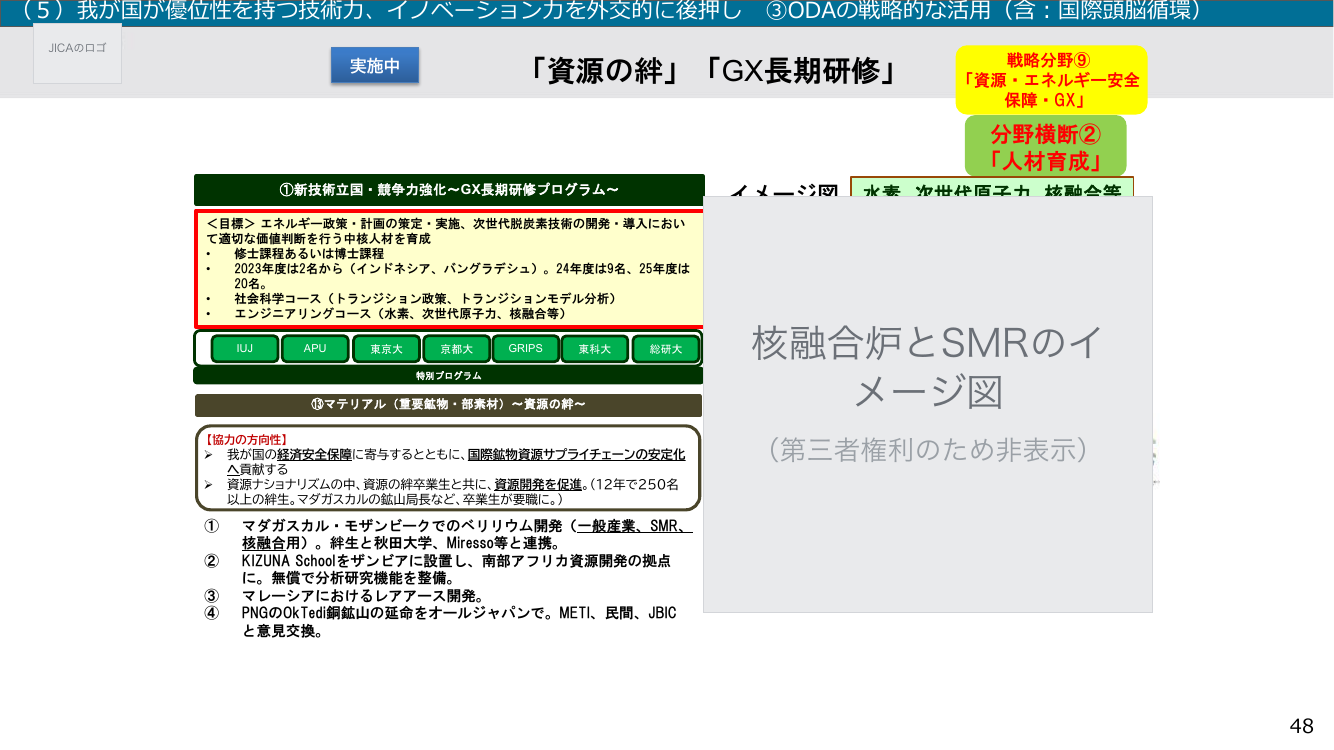Click the ①新技術立国 GX長期研修プログラム header

449,190
